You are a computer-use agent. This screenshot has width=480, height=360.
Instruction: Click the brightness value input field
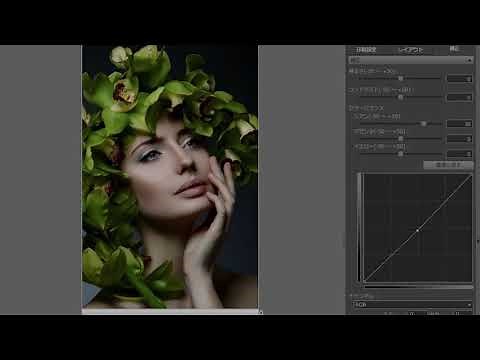(459, 79)
